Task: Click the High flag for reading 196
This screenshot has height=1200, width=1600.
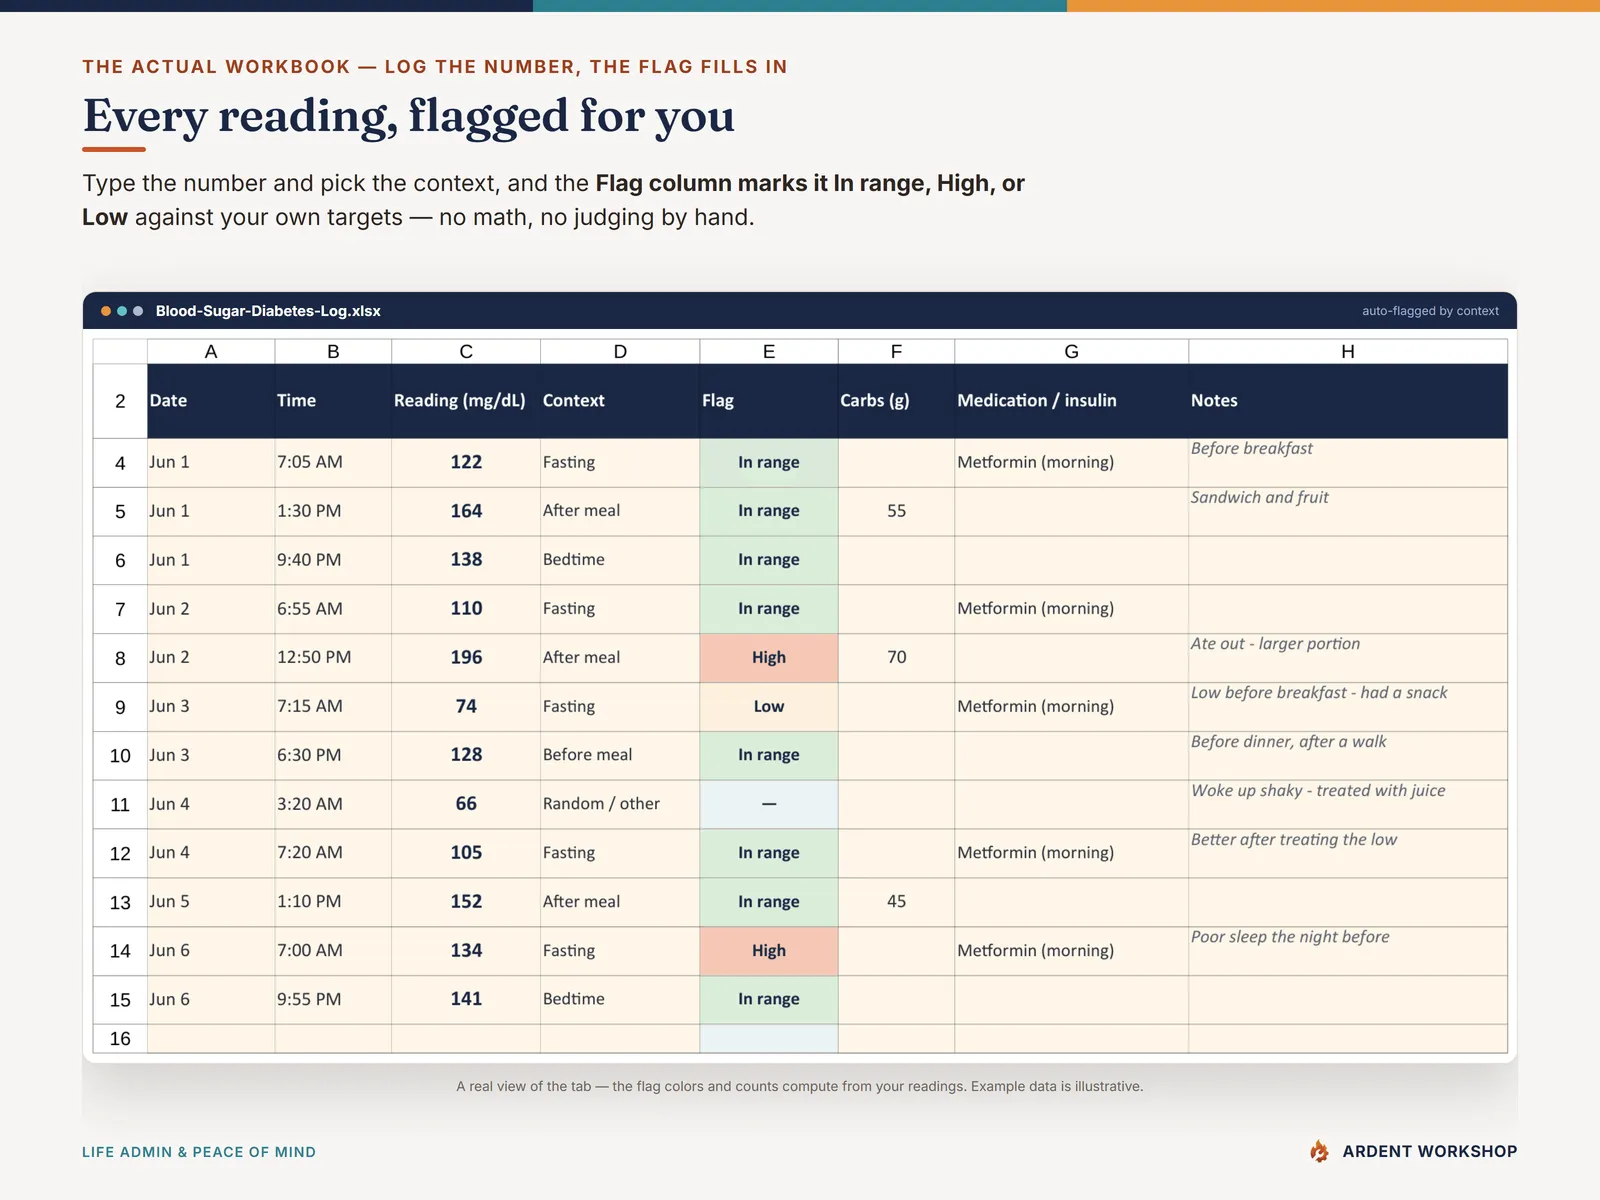Action: click(x=769, y=658)
